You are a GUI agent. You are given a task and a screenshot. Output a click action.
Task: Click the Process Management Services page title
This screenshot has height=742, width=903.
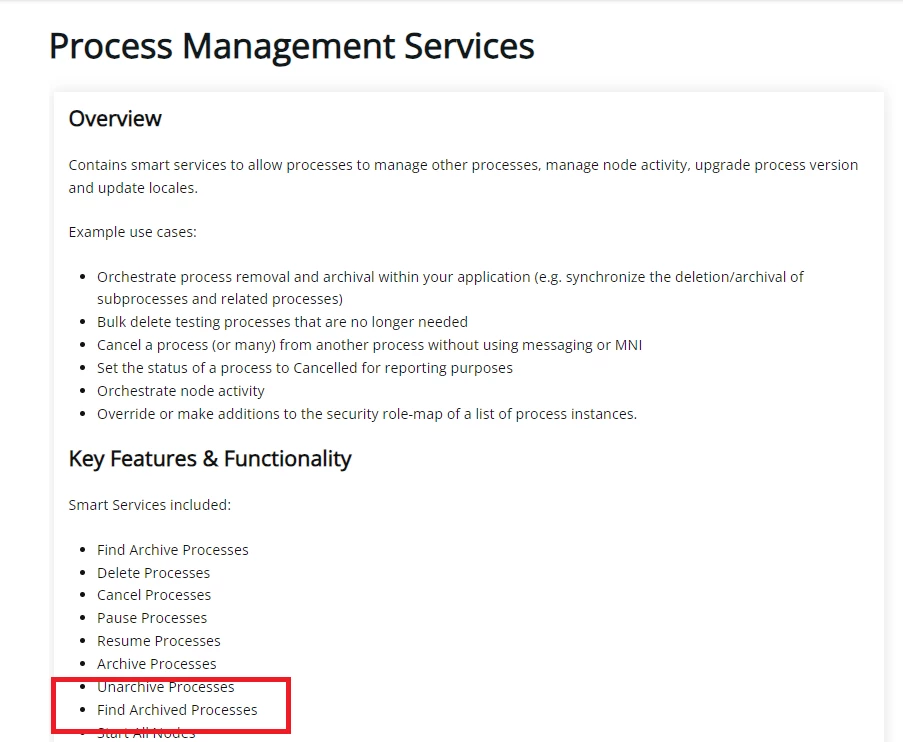(x=292, y=46)
